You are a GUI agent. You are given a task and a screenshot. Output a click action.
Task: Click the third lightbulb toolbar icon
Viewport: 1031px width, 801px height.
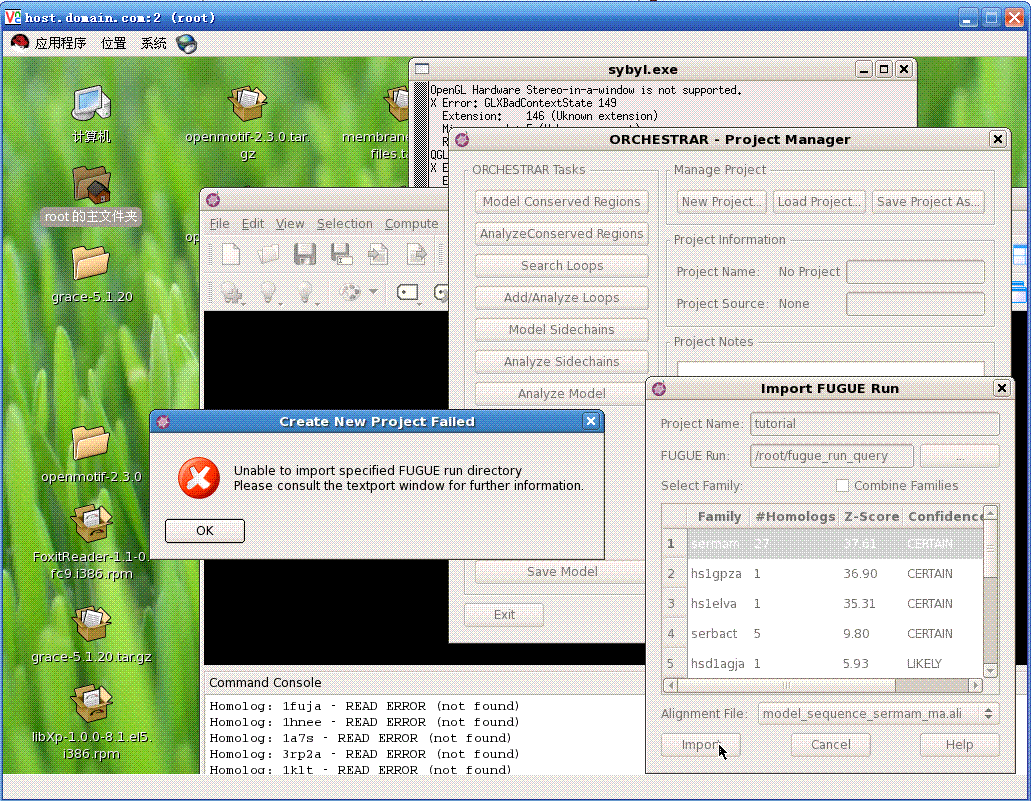(305, 292)
